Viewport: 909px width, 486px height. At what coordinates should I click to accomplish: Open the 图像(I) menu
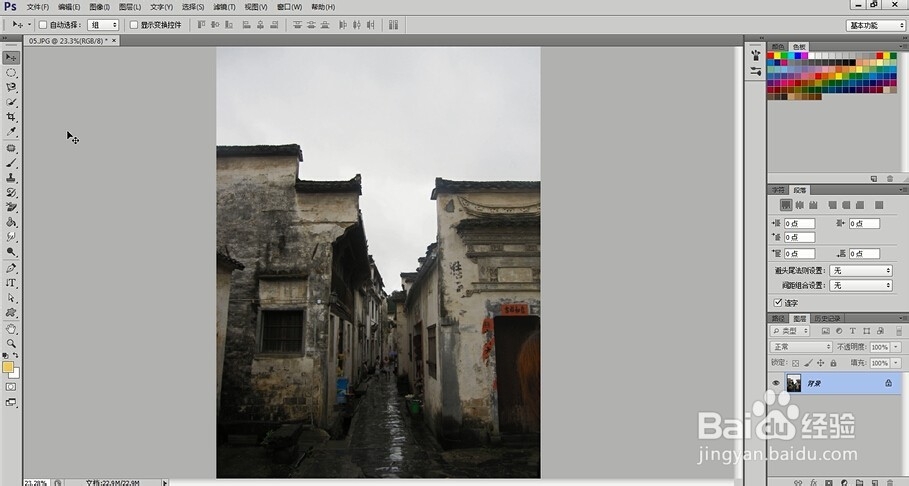coord(100,7)
